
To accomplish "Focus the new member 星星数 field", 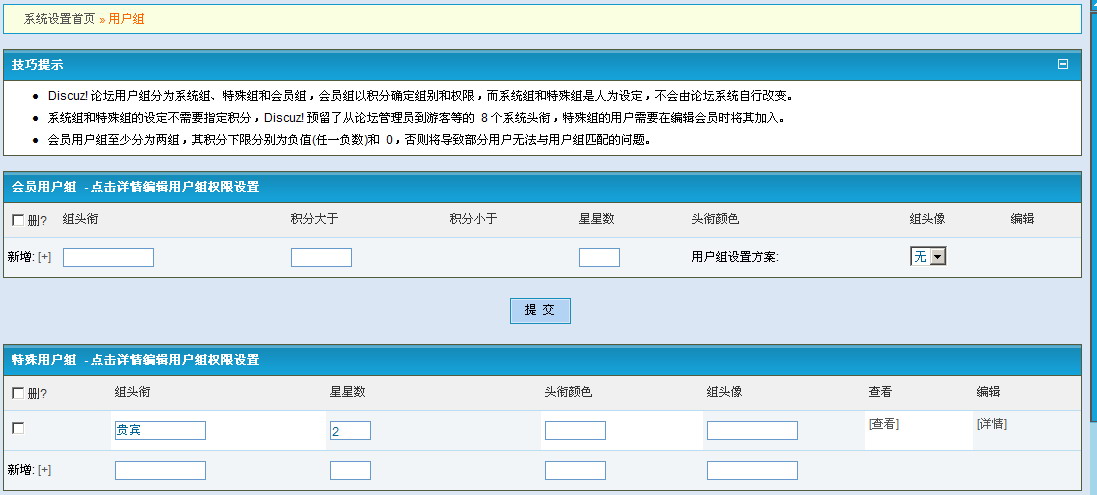I will [599, 257].
